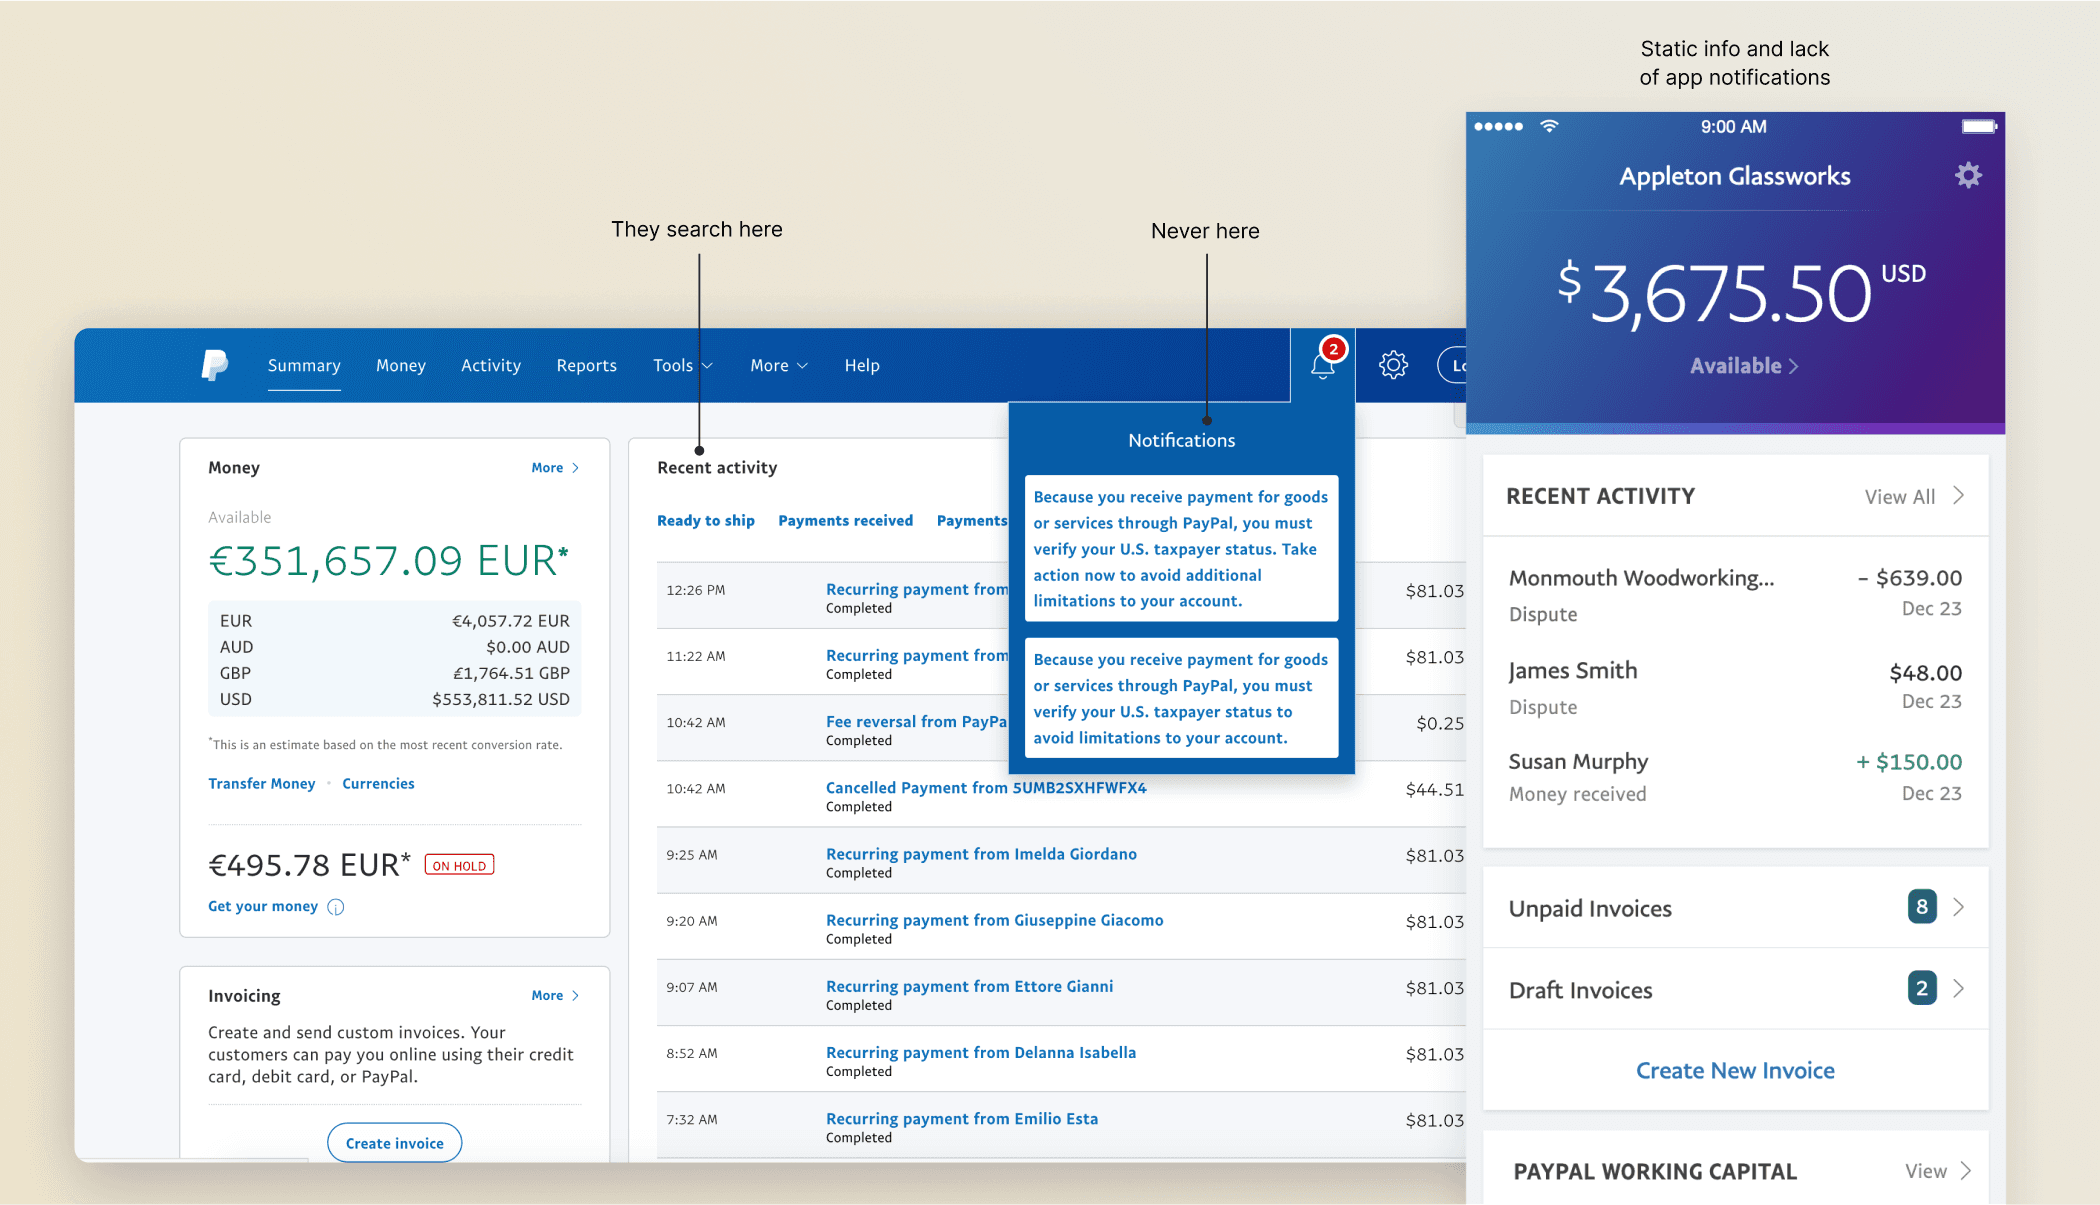Click the PayPal logo icon

point(214,365)
